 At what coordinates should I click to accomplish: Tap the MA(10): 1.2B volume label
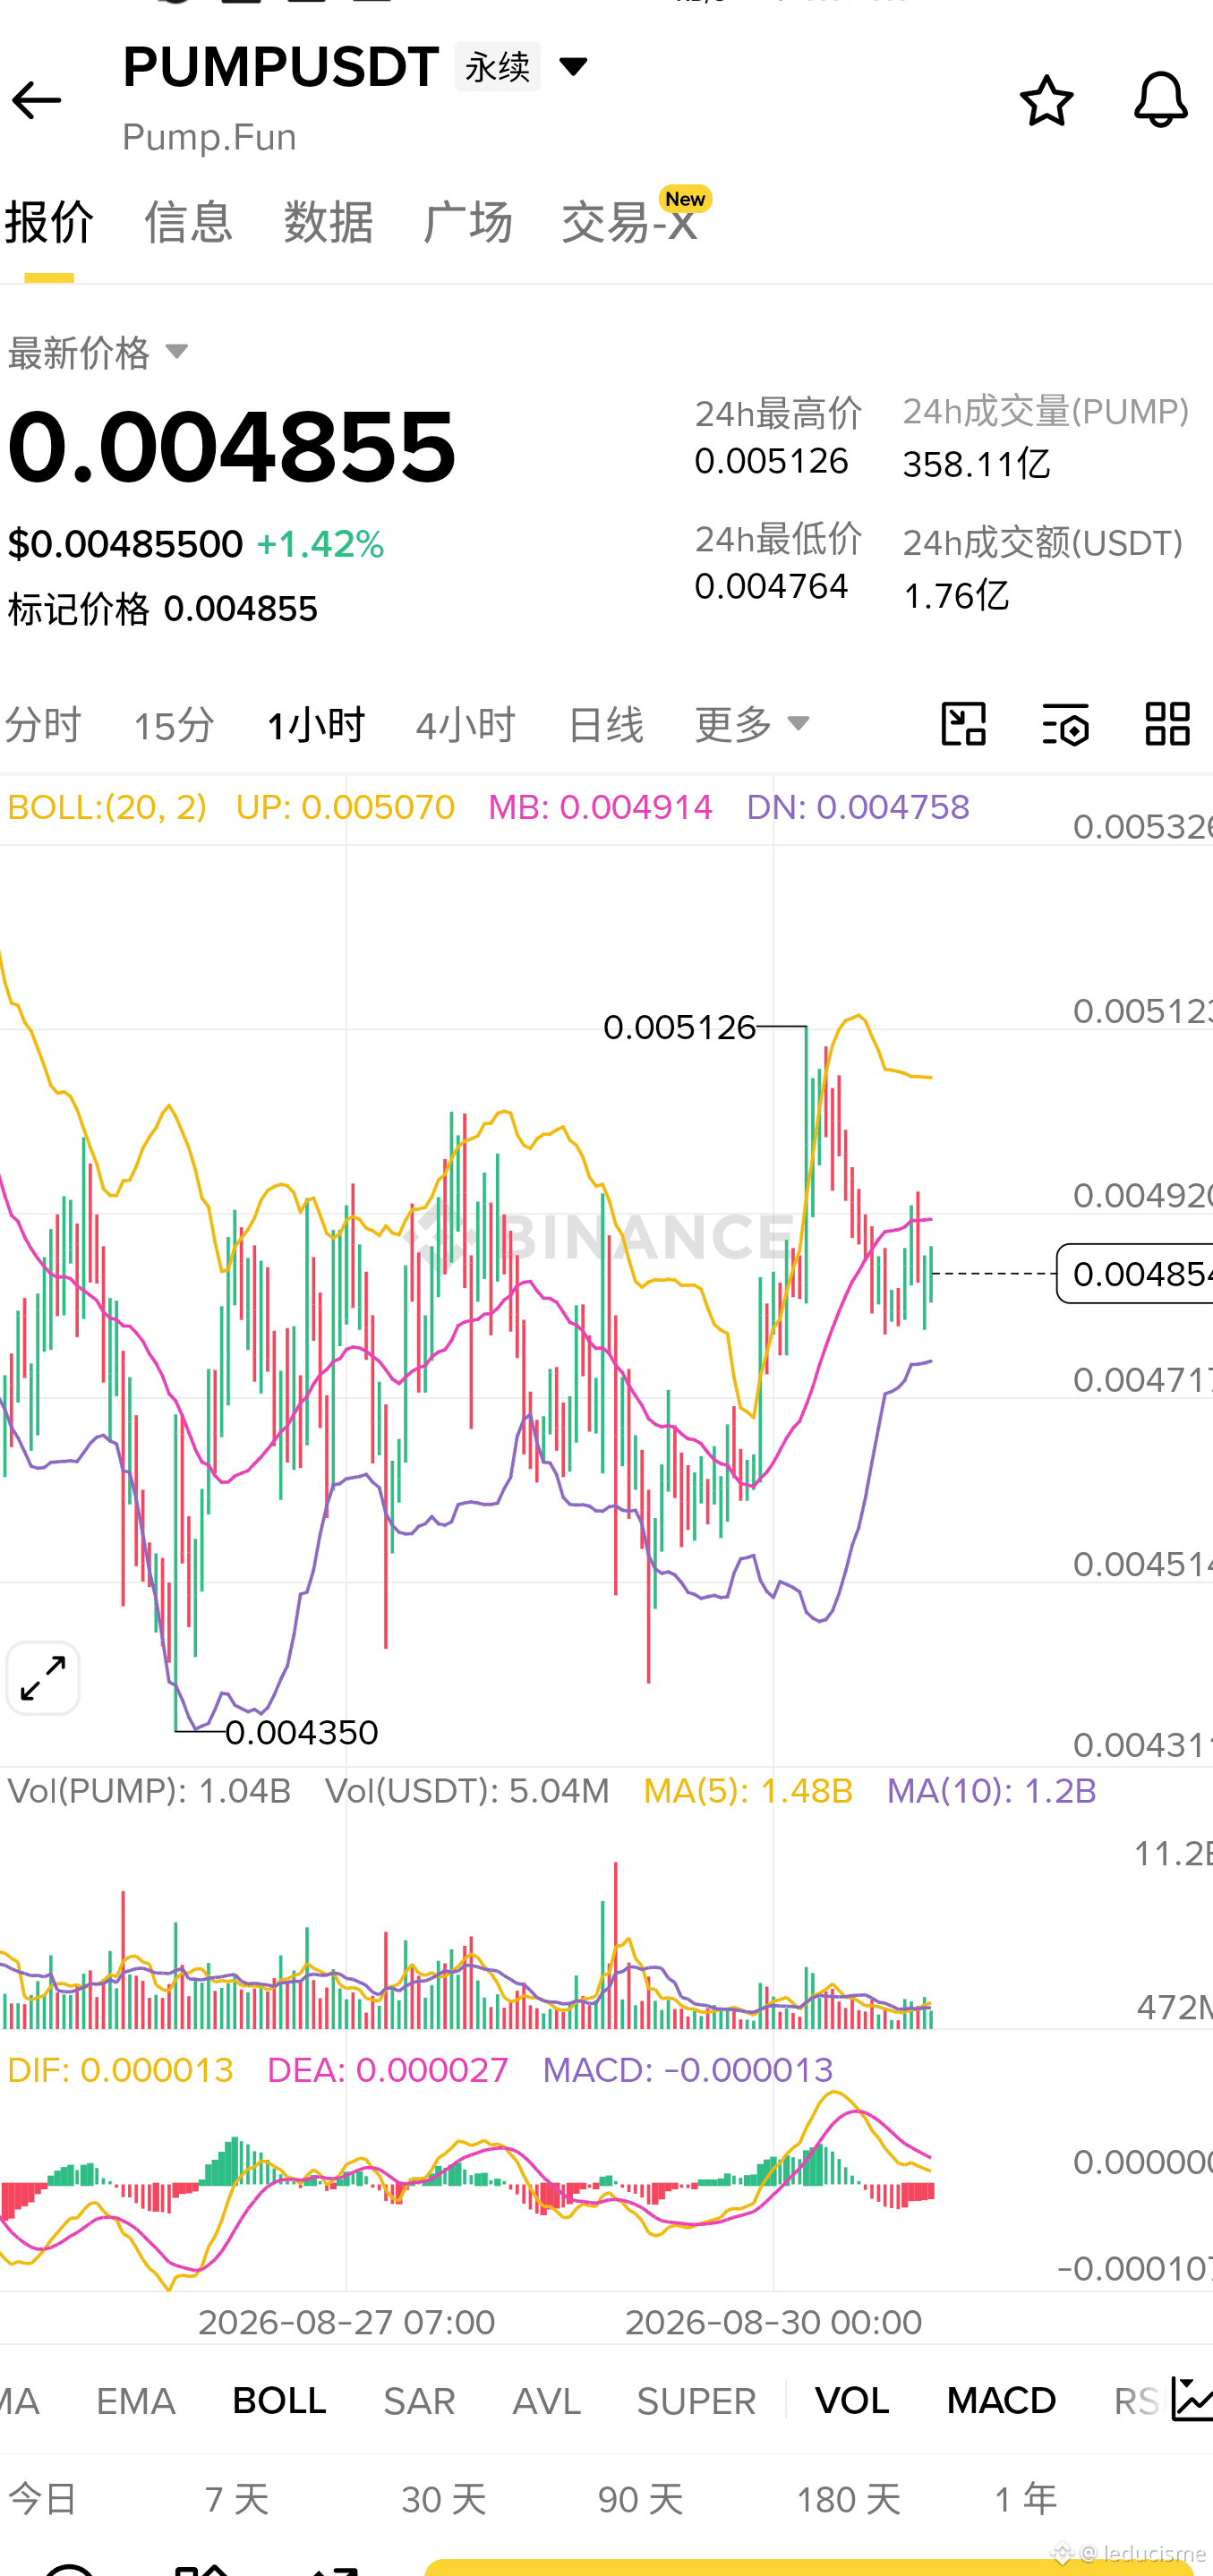click(x=991, y=1791)
